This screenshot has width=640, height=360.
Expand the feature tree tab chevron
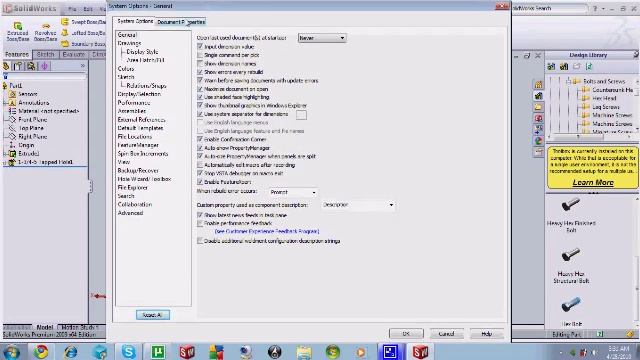pos(83,66)
